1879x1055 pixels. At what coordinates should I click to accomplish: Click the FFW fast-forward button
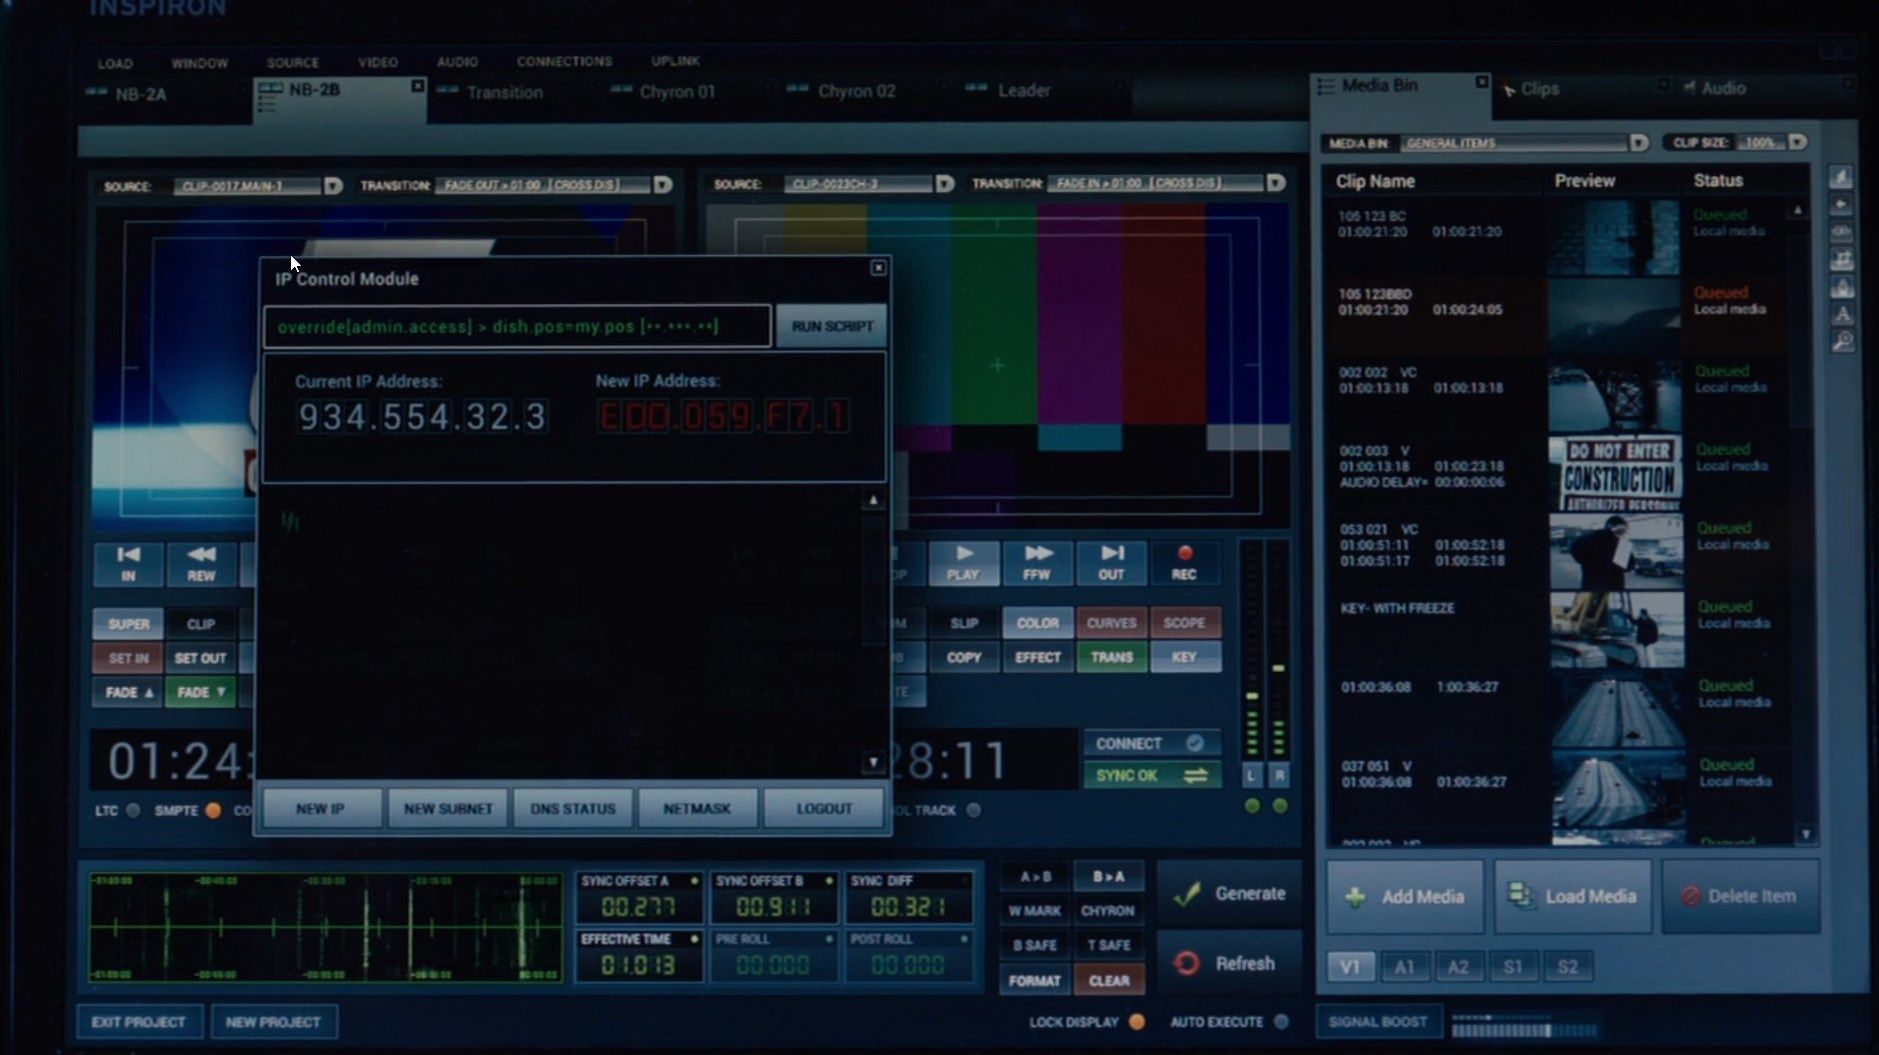[1037, 563]
